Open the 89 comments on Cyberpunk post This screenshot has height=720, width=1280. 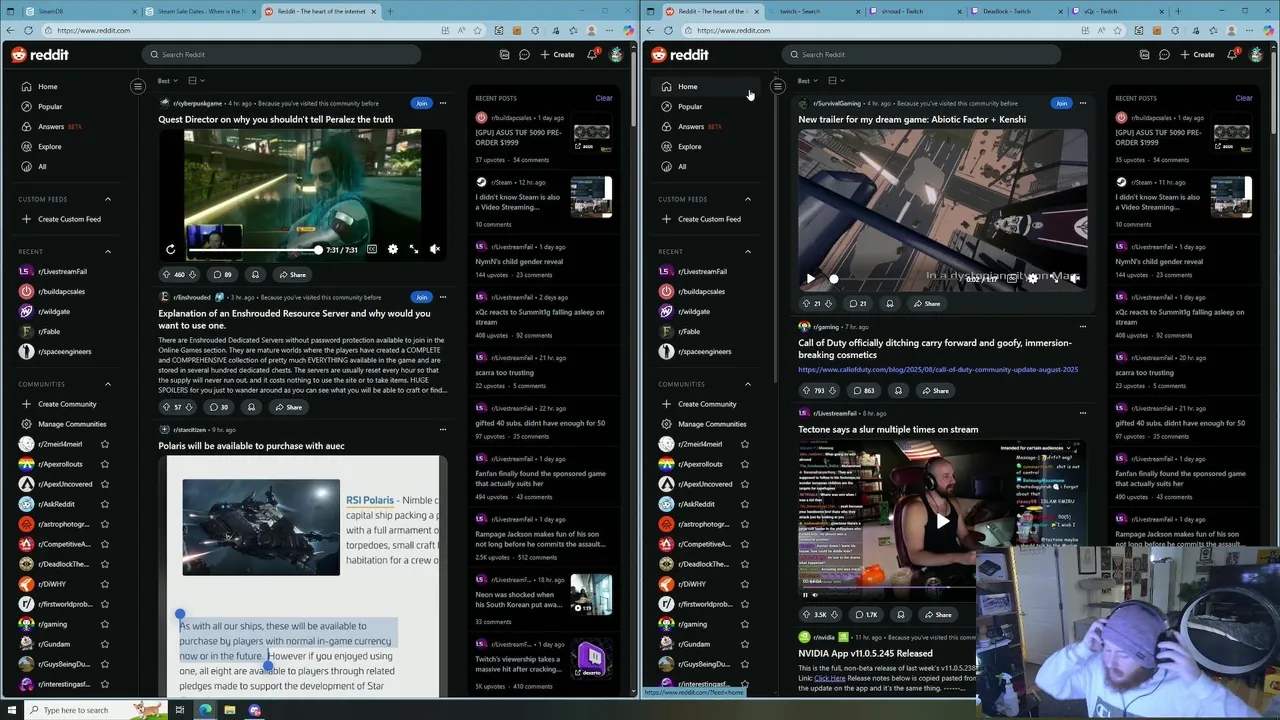tap(222, 274)
